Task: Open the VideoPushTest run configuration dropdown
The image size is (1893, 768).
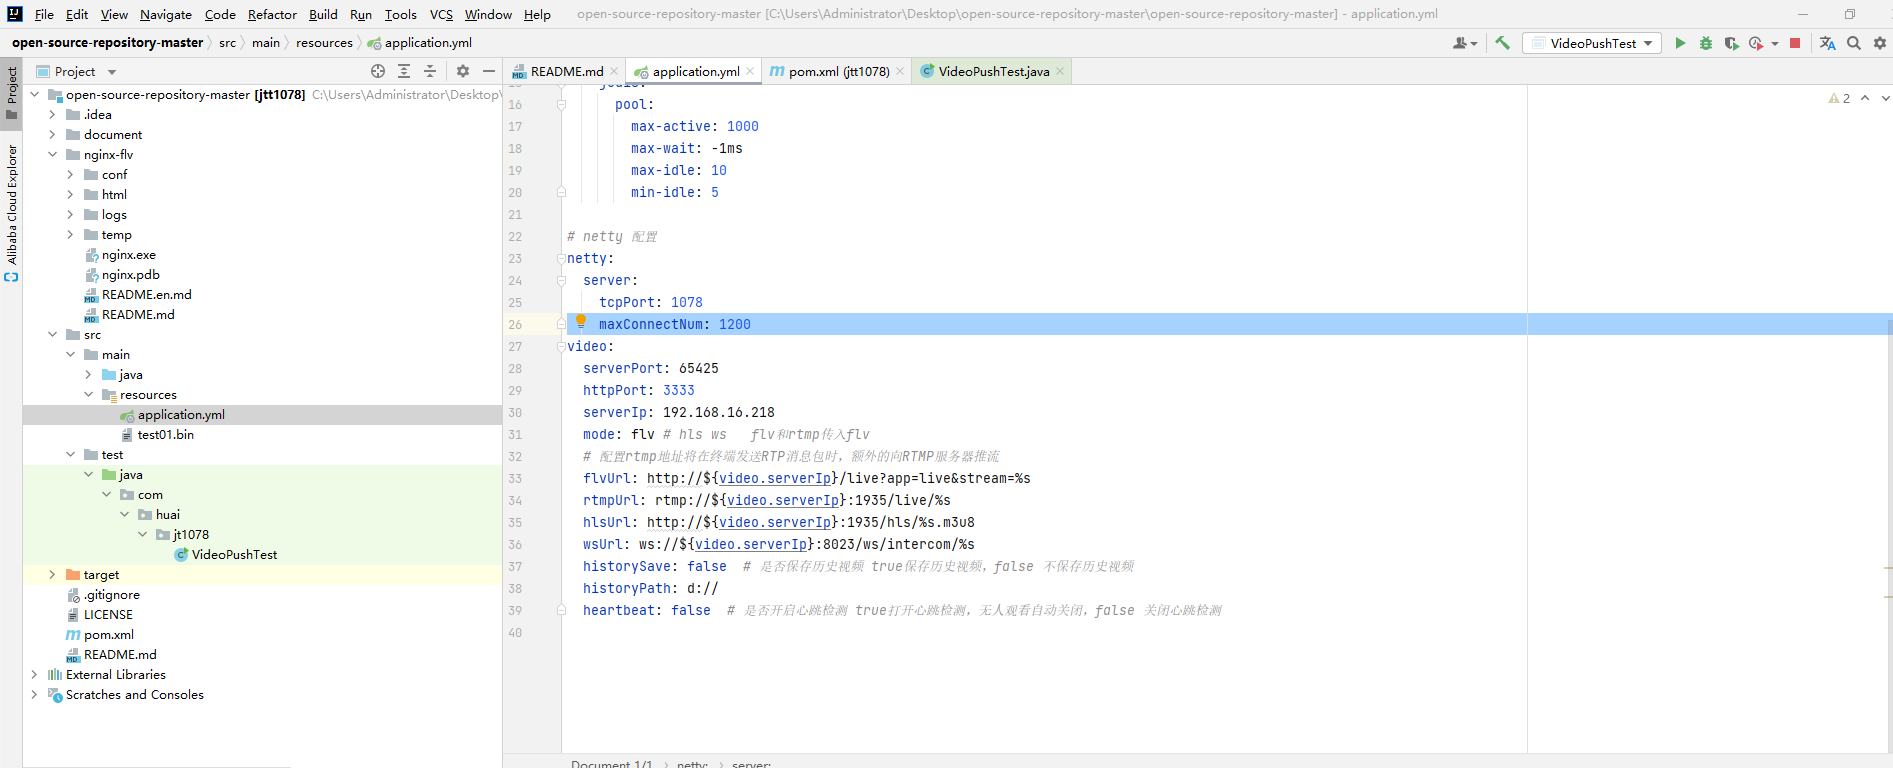Action: tap(1592, 43)
